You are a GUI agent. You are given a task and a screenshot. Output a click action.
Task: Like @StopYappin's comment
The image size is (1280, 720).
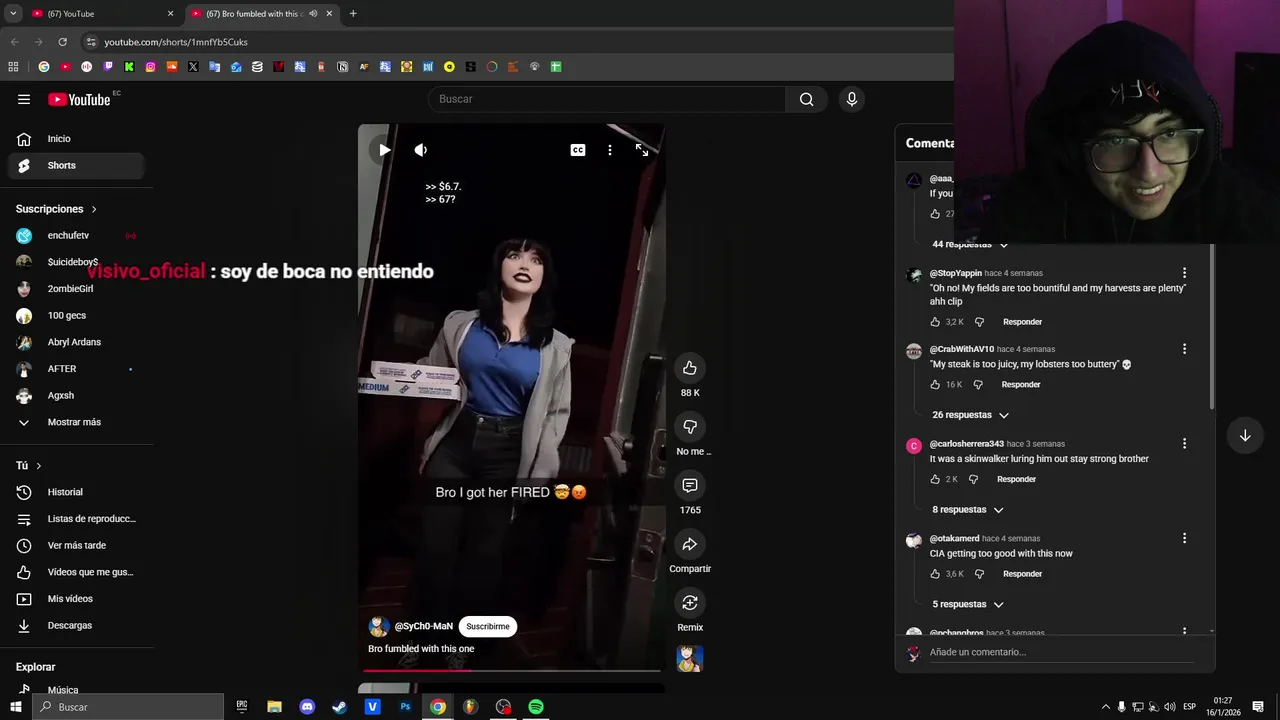(935, 322)
